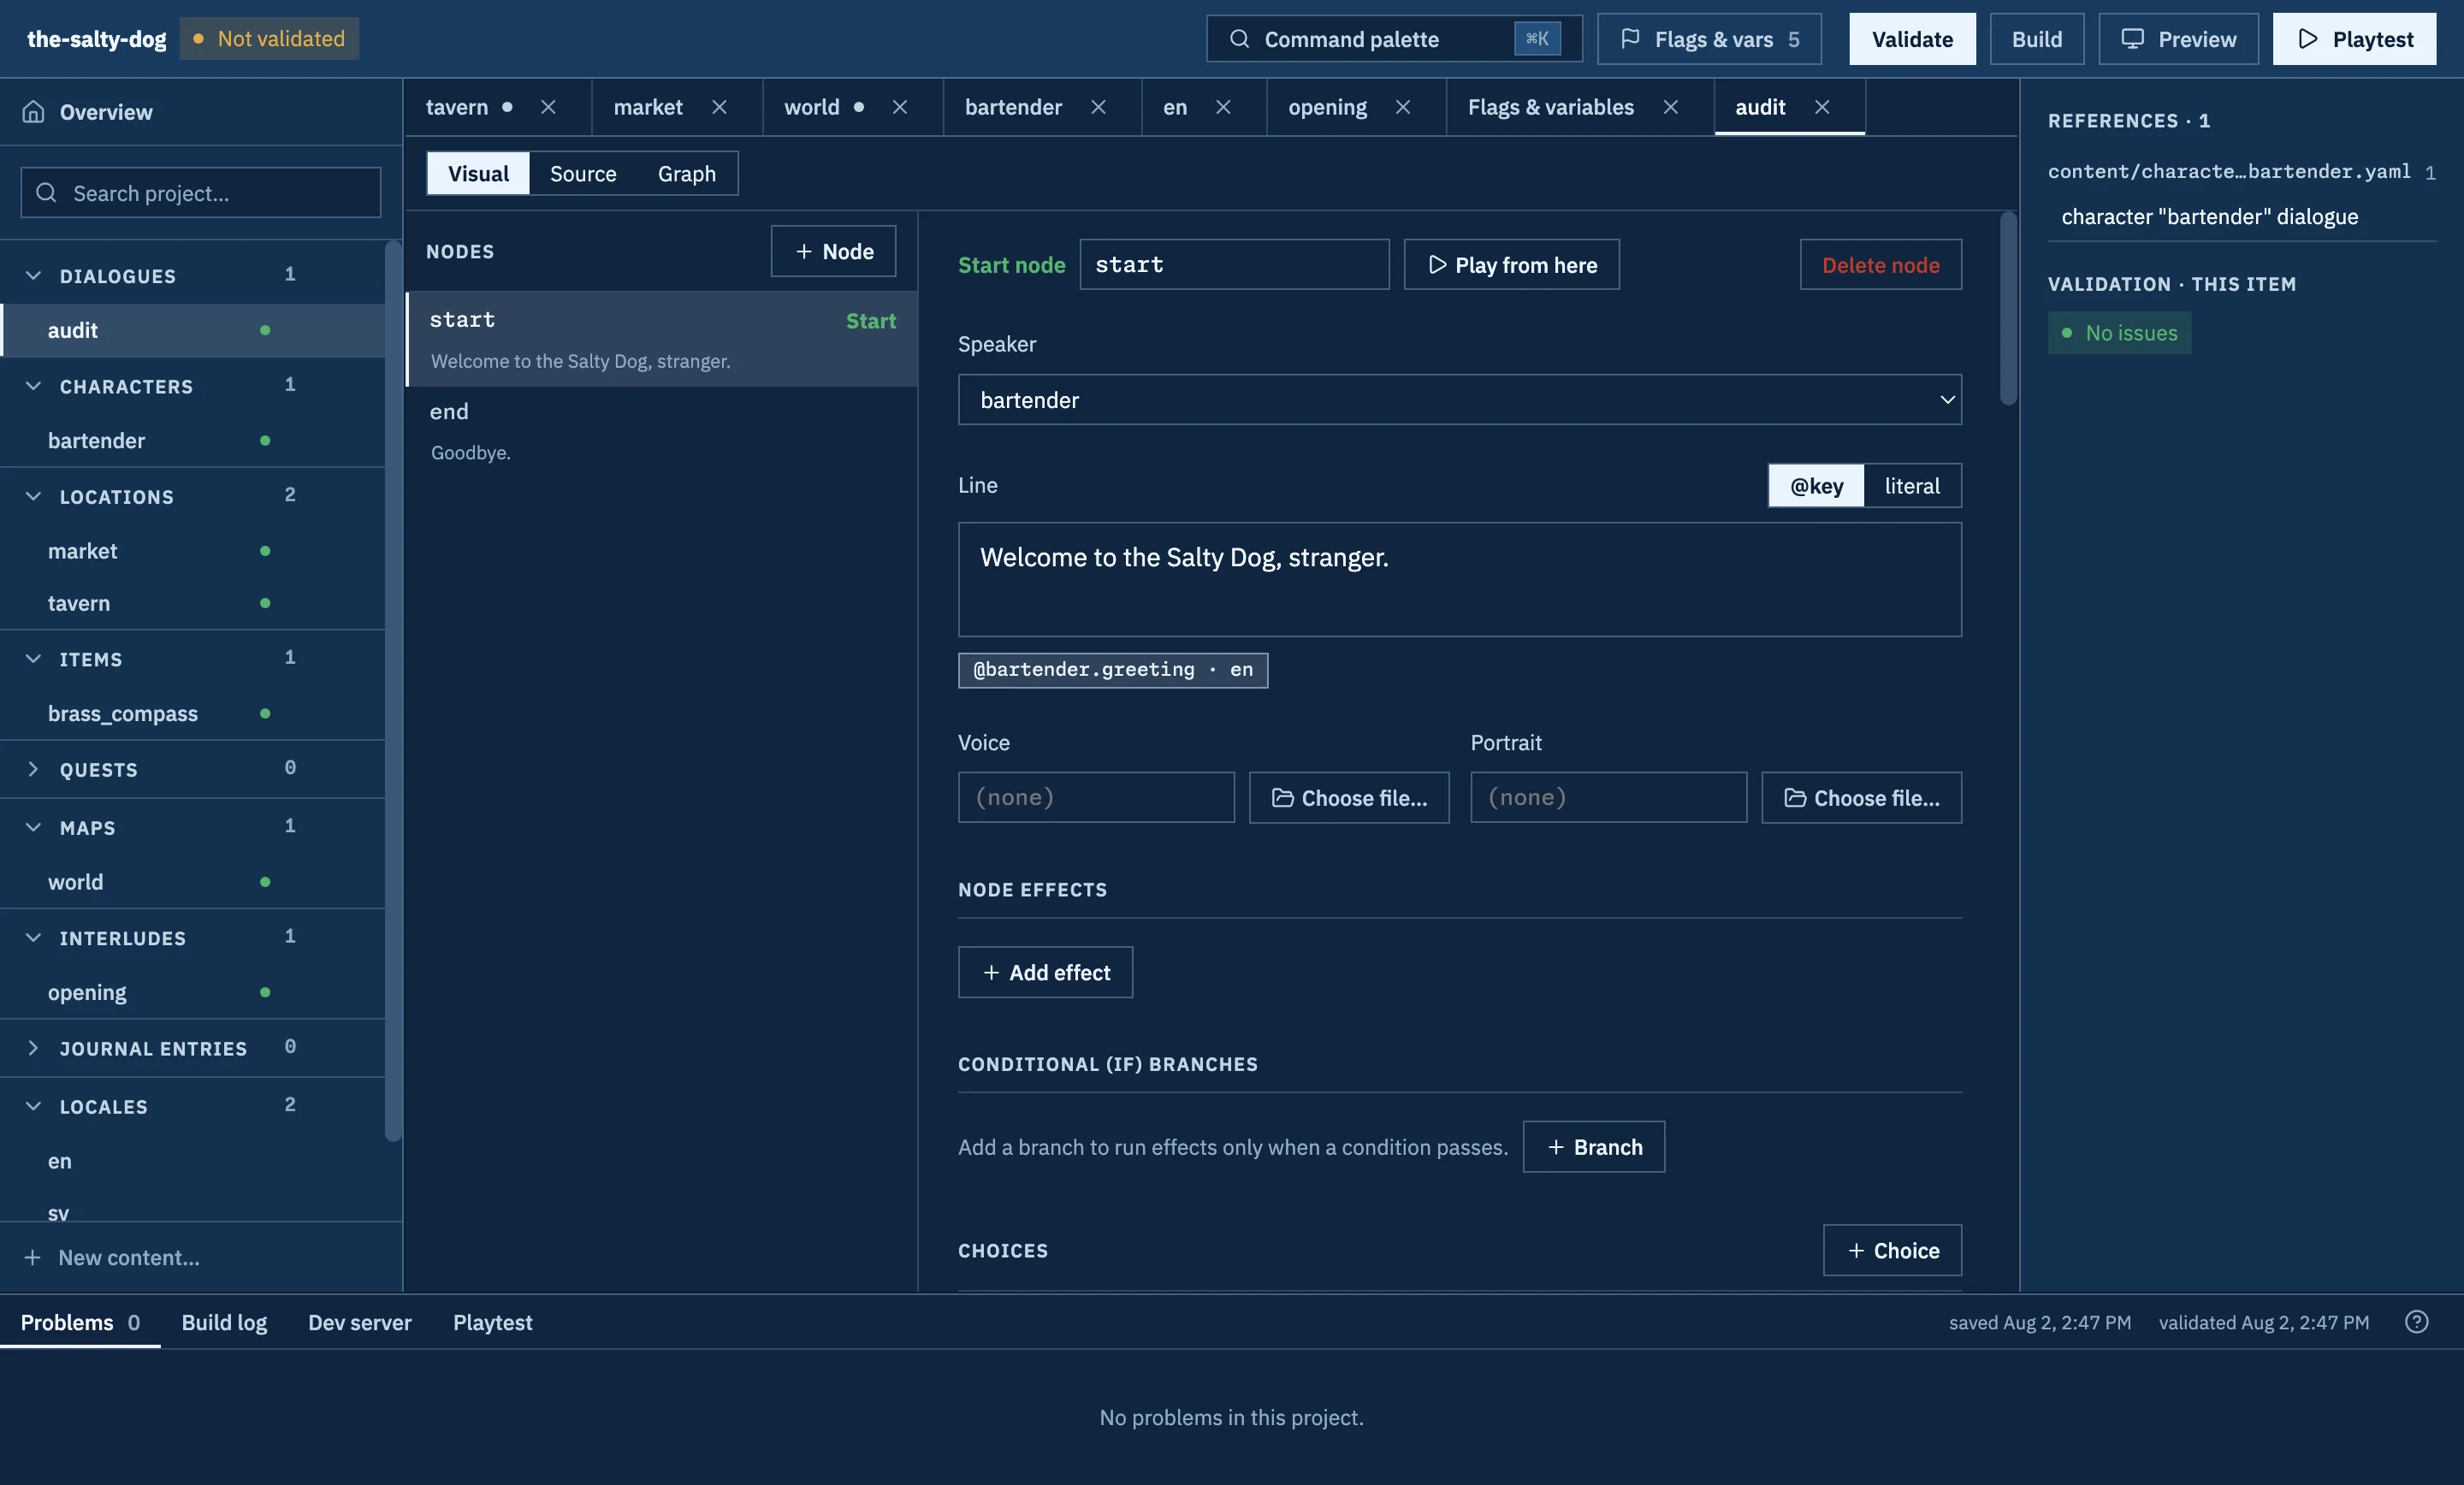
Task: Collapse the ITEMS section
Action: tap(33, 659)
